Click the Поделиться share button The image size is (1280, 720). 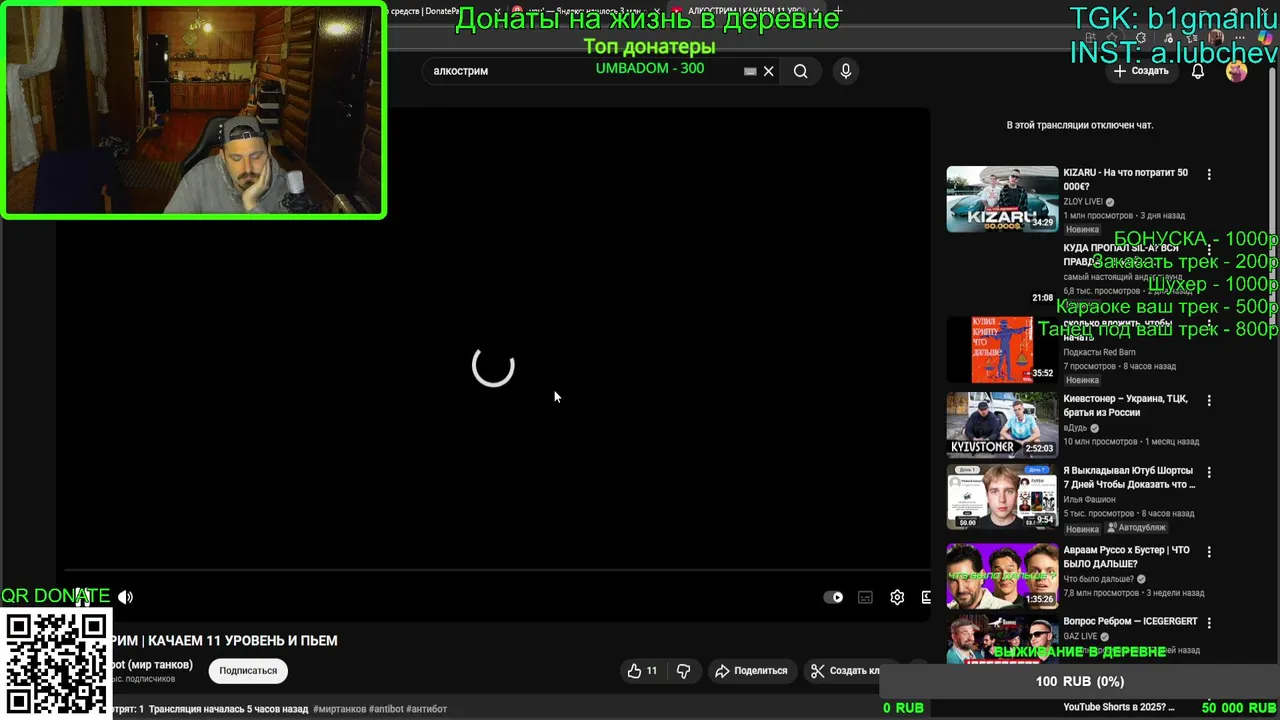751,671
